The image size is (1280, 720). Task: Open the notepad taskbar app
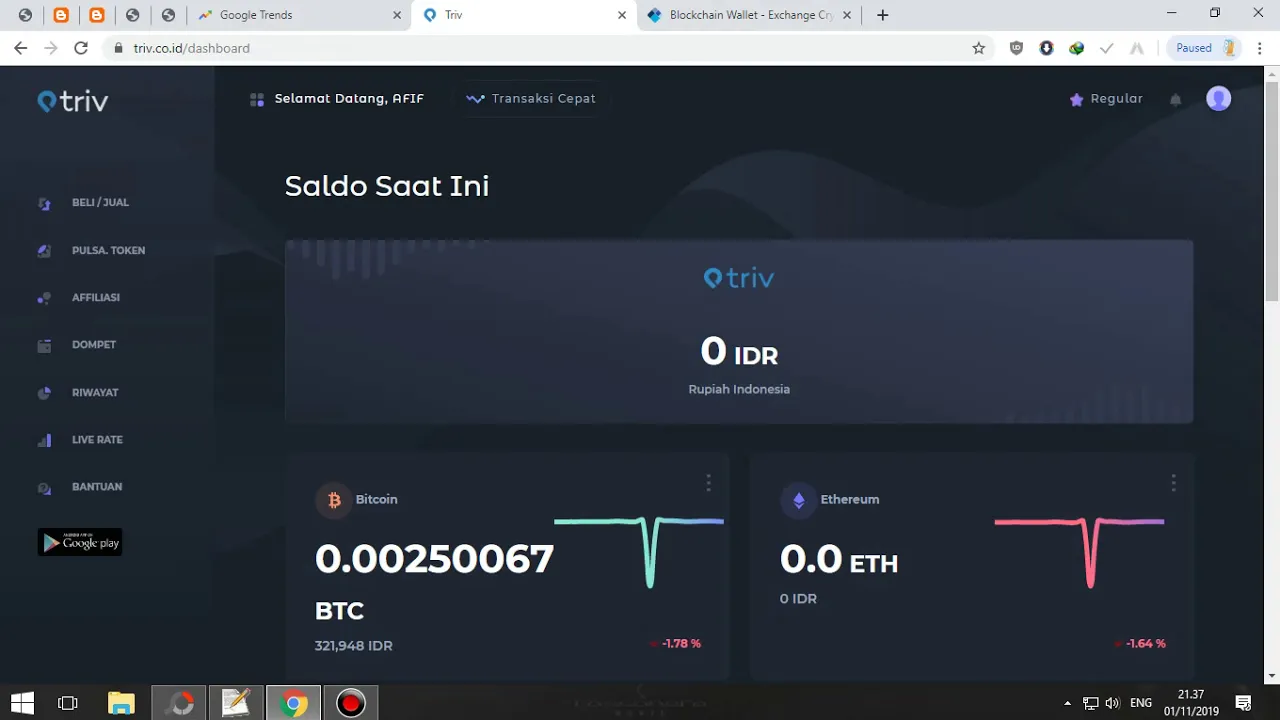pyautogui.click(x=236, y=703)
